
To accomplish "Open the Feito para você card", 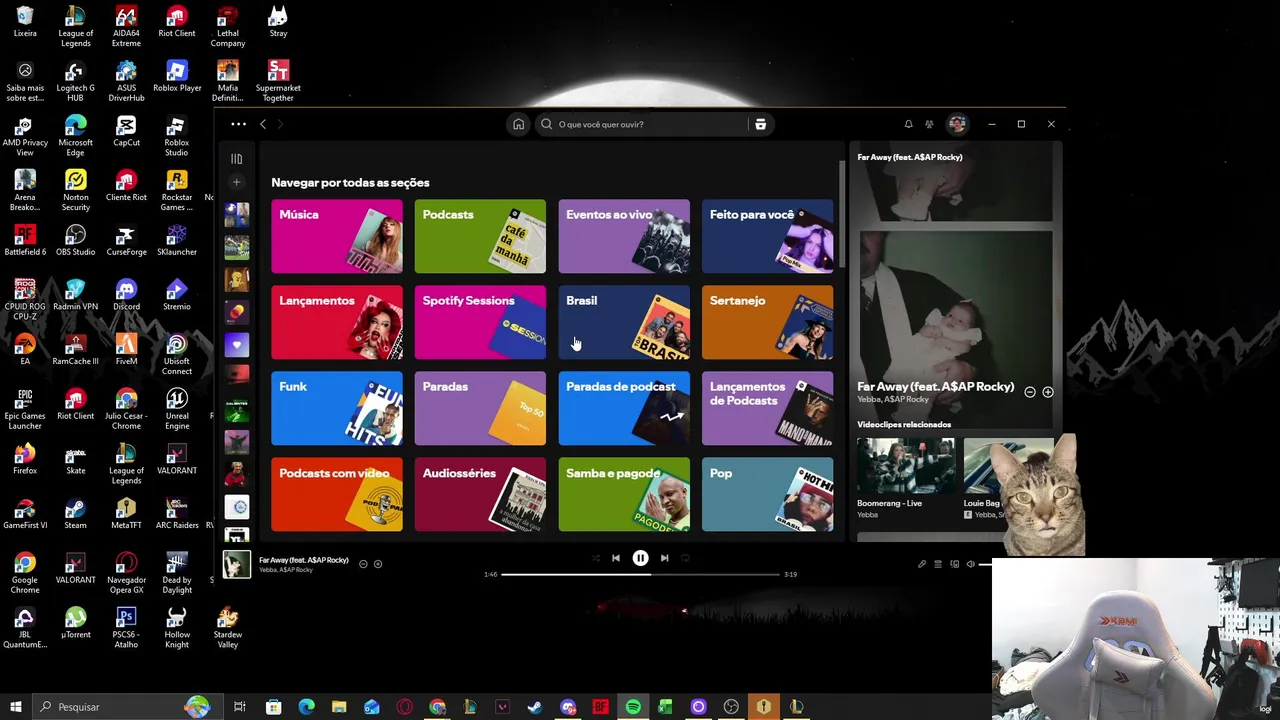I will (767, 236).
